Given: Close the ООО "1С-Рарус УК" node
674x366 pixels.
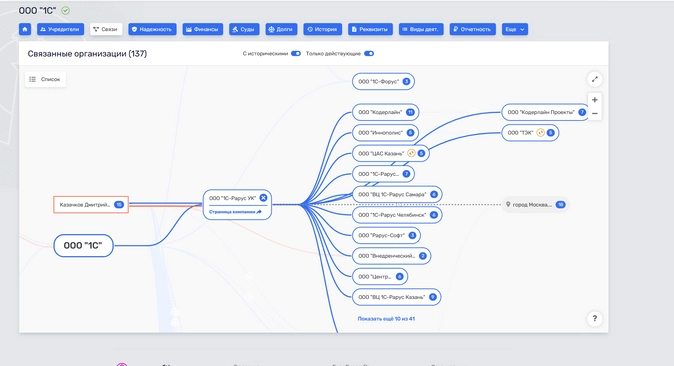Looking at the screenshot, I should pyautogui.click(x=263, y=198).
